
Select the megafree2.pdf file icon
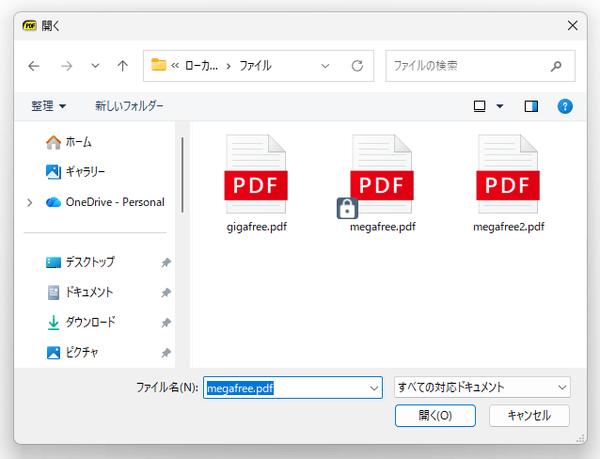click(508, 174)
